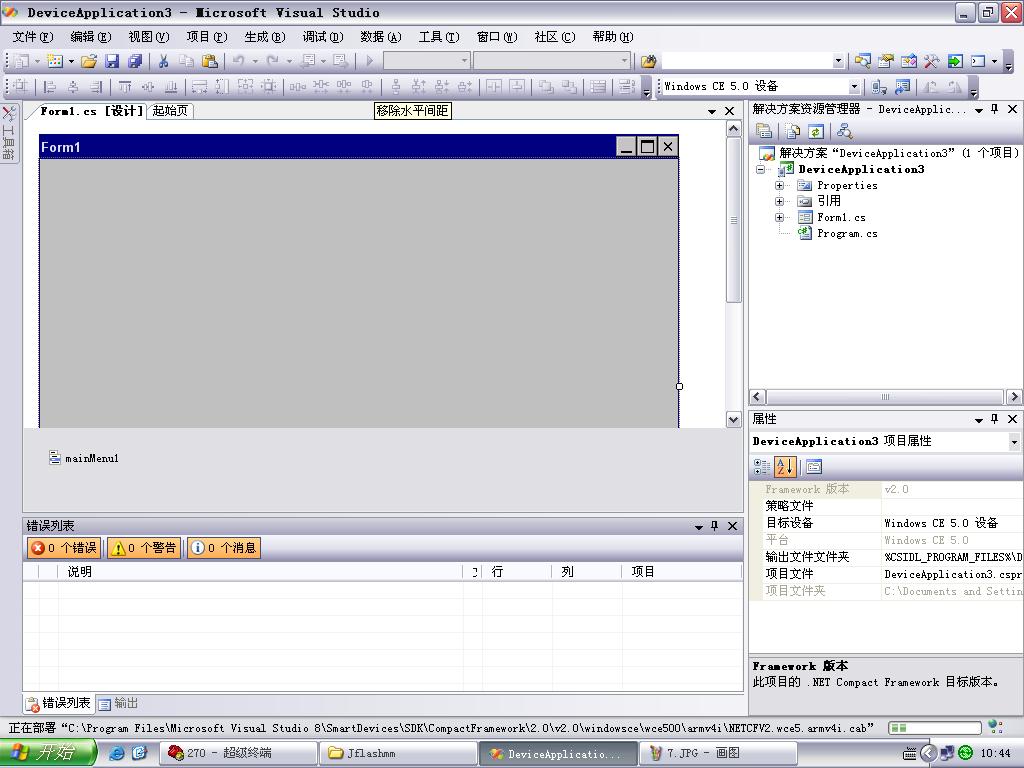Viewport: 1024px width, 768px height.
Task: Click the Add New Item toolbar icon
Action: 55,61
